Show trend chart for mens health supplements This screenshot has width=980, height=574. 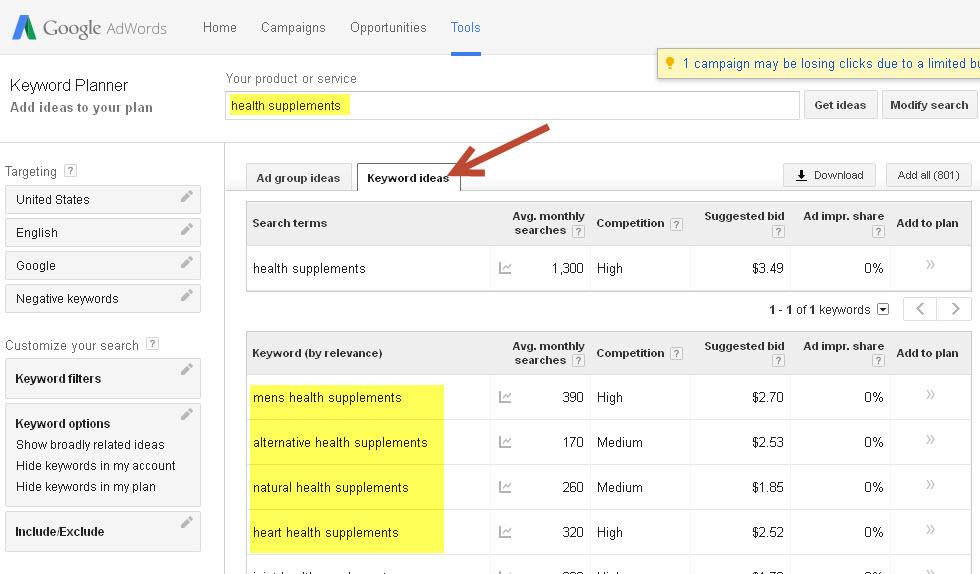pos(505,397)
